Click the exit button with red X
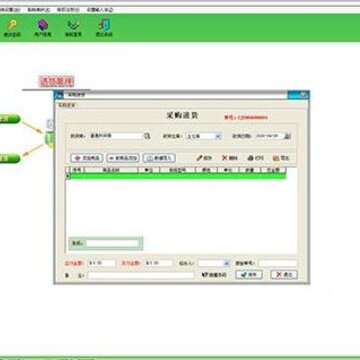This screenshot has height=360, width=360. [x=284, y=275]
